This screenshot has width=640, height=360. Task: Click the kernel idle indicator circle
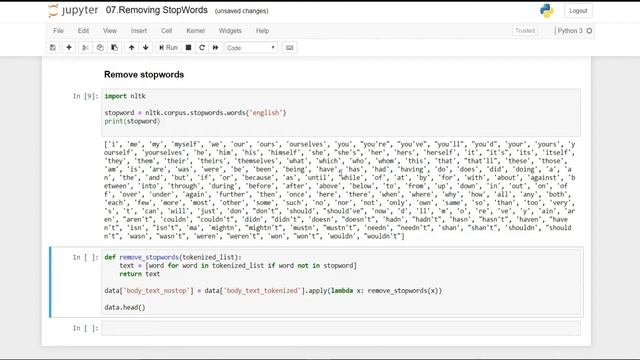(589, 31)
